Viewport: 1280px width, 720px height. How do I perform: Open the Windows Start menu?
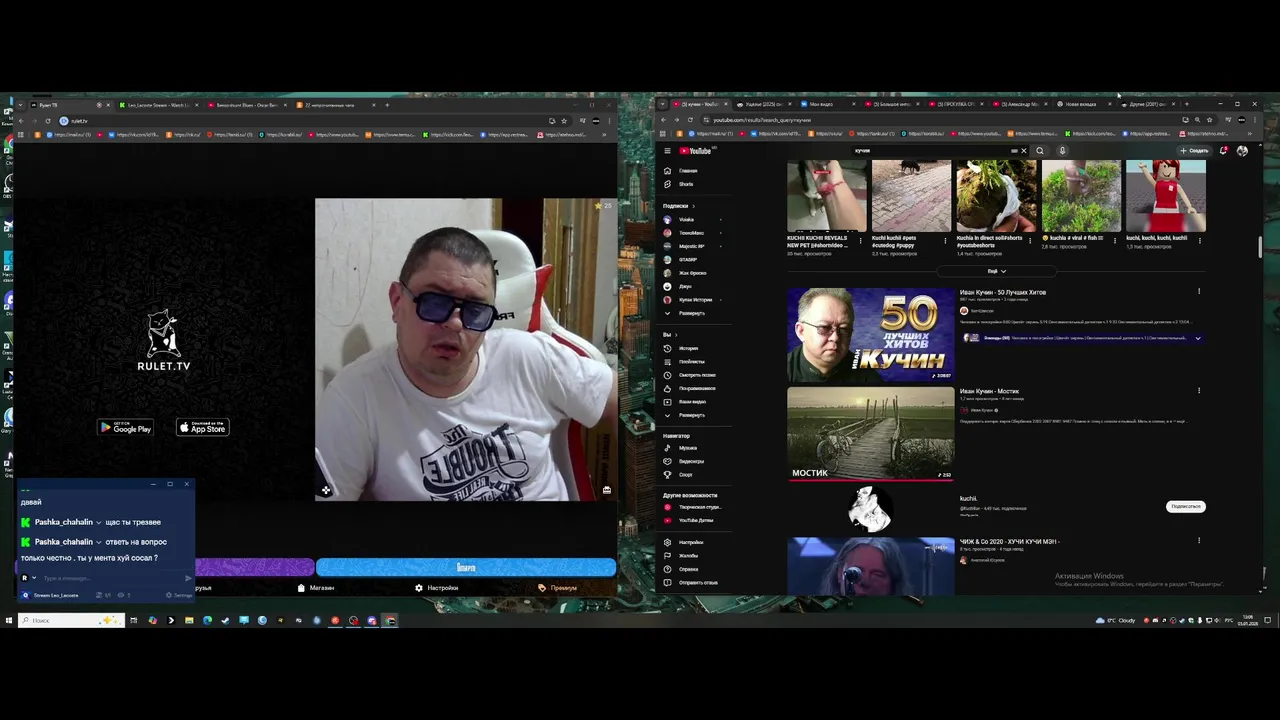click(x=8, y=620)
